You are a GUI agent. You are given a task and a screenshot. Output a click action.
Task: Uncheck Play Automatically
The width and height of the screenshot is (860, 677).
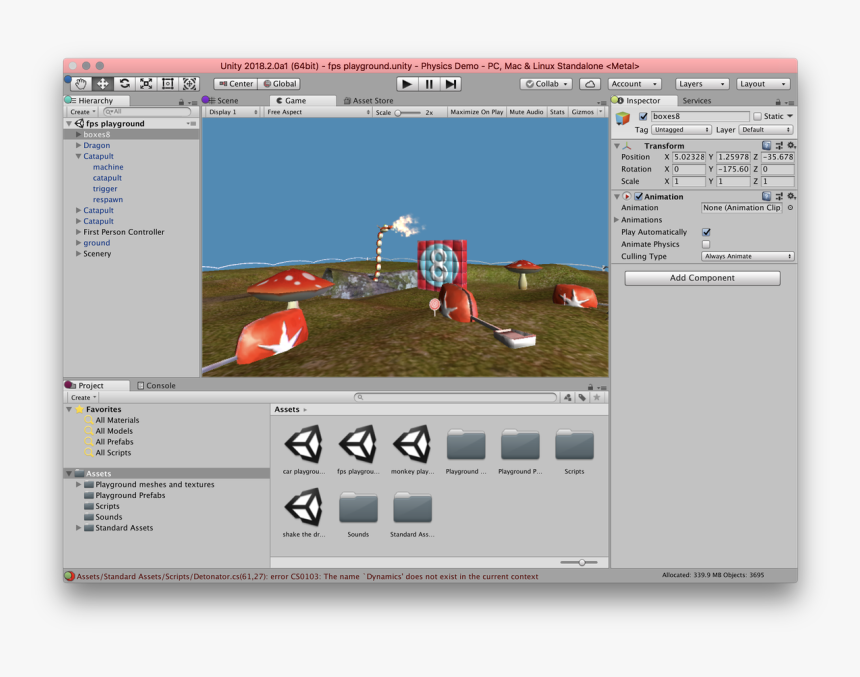coord(706,232)
